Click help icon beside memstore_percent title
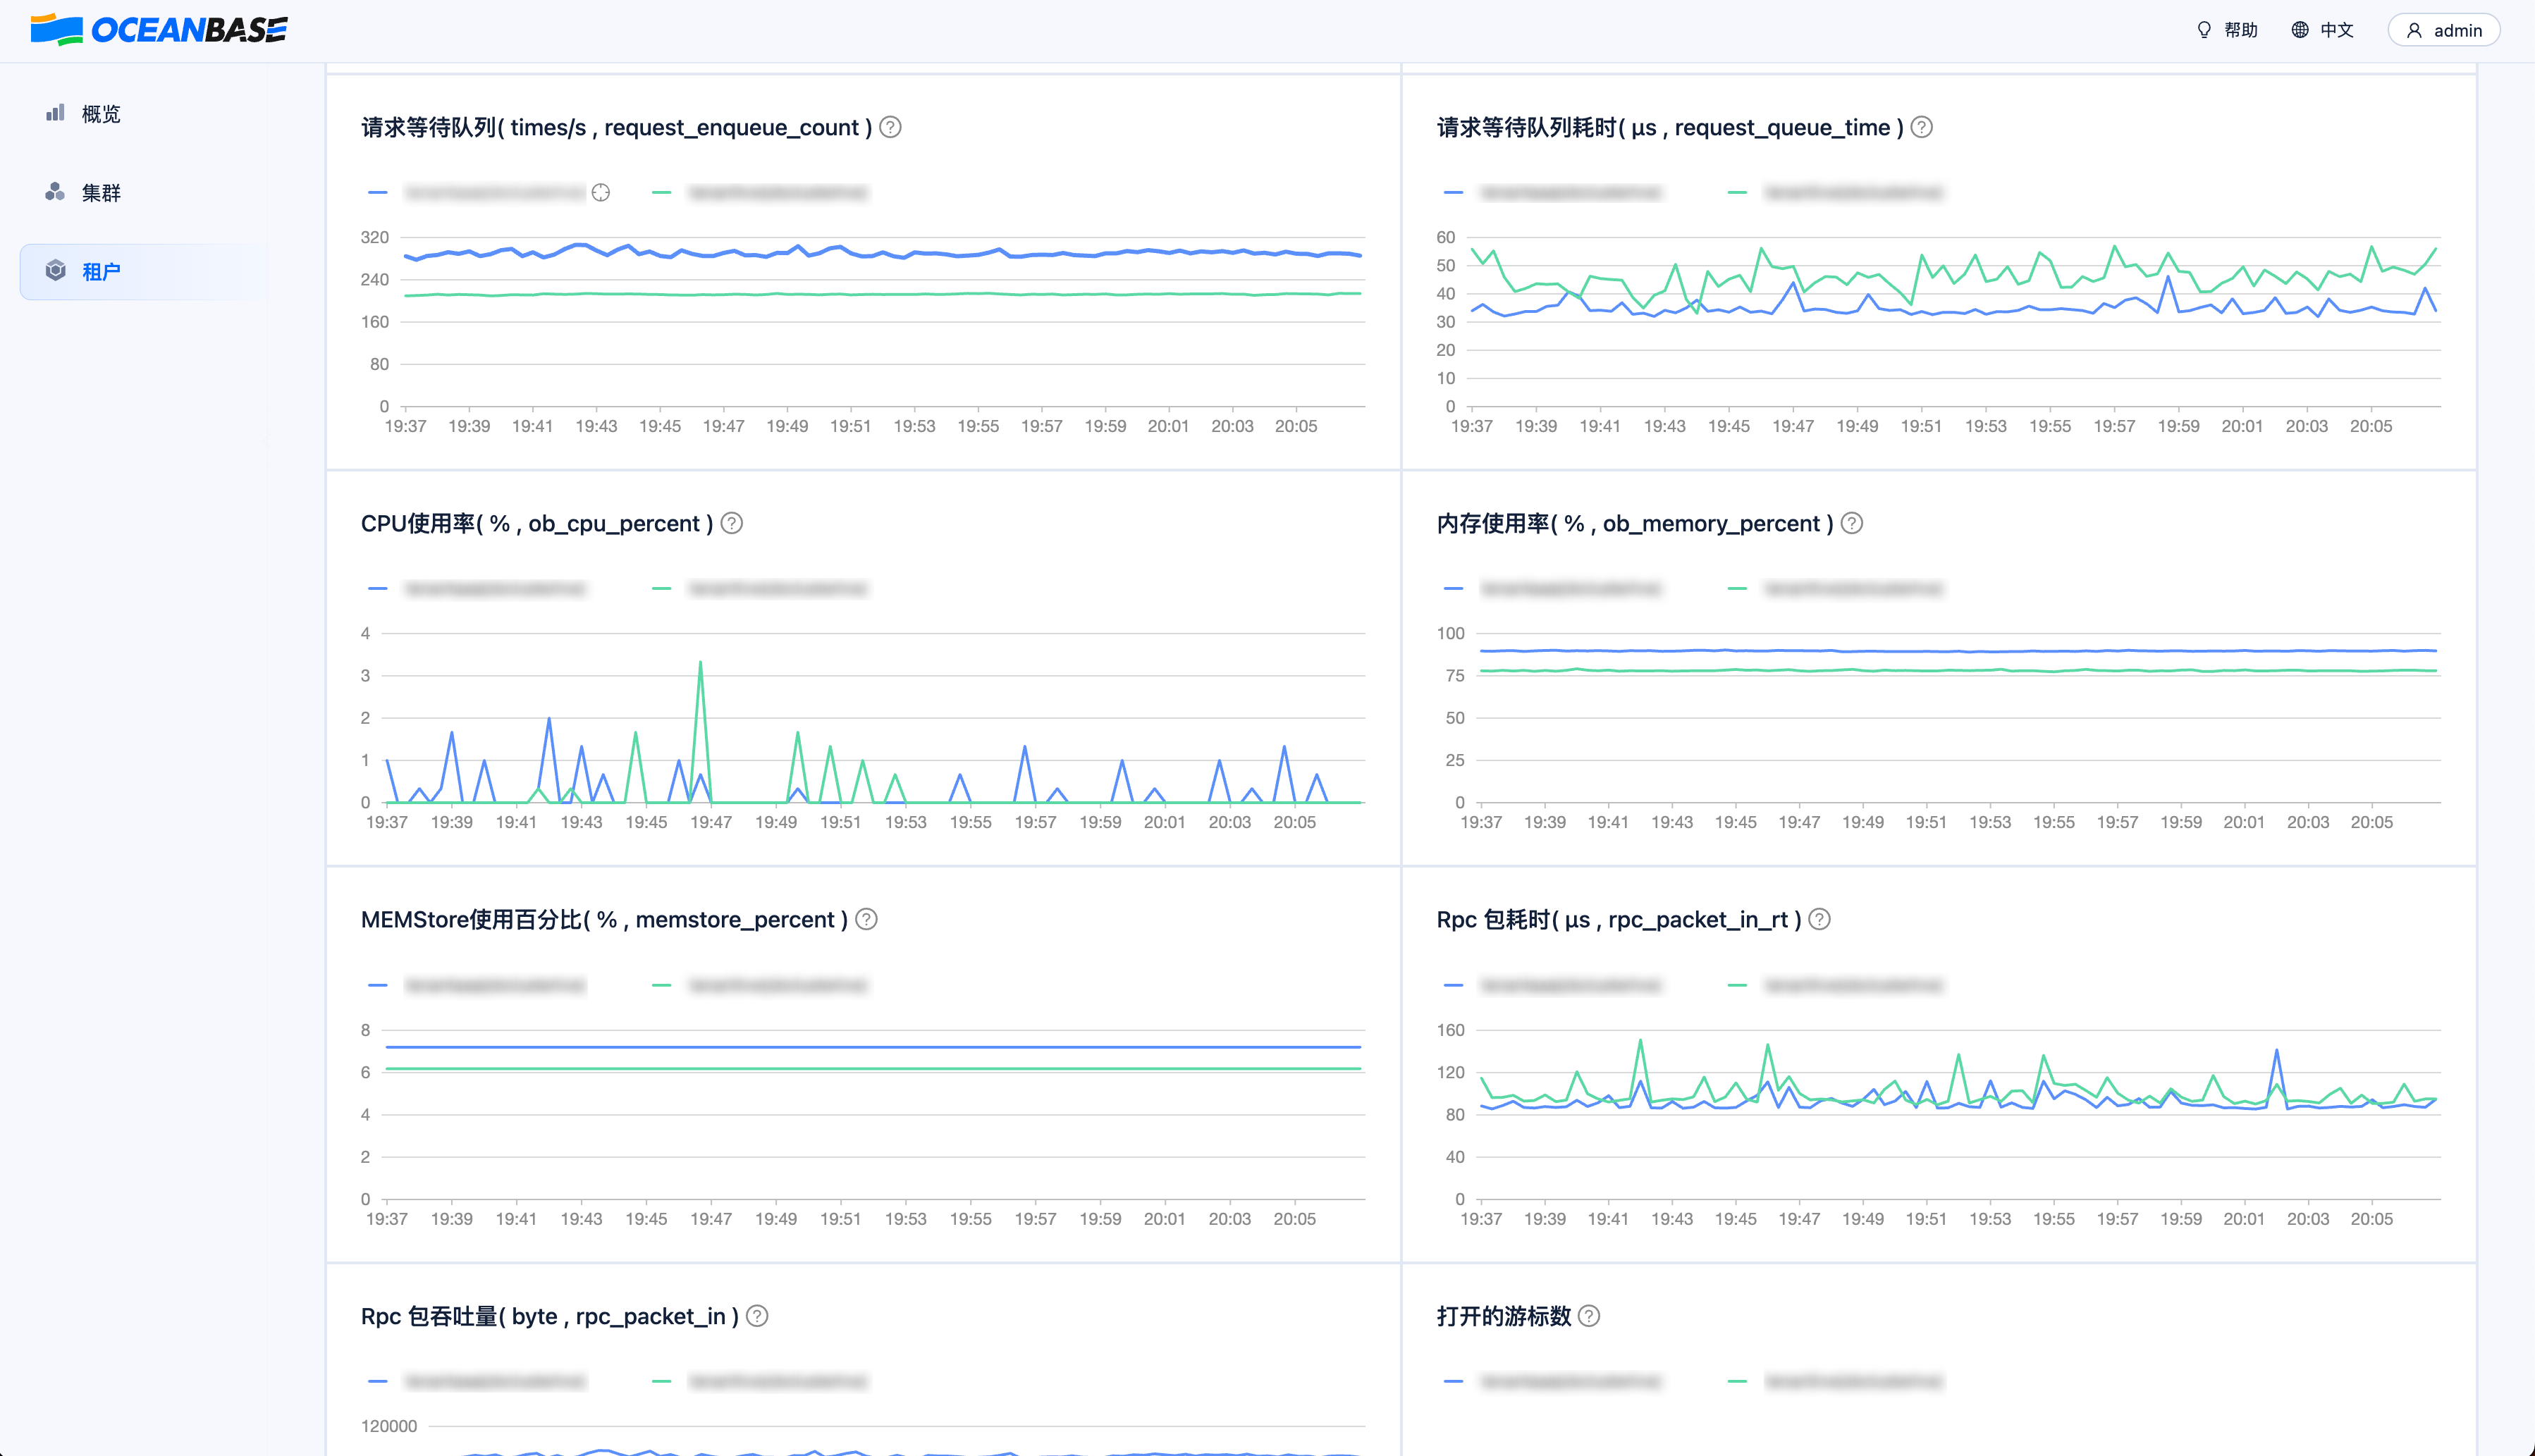The image size is (2535, 1456). [x=867, y=919]
